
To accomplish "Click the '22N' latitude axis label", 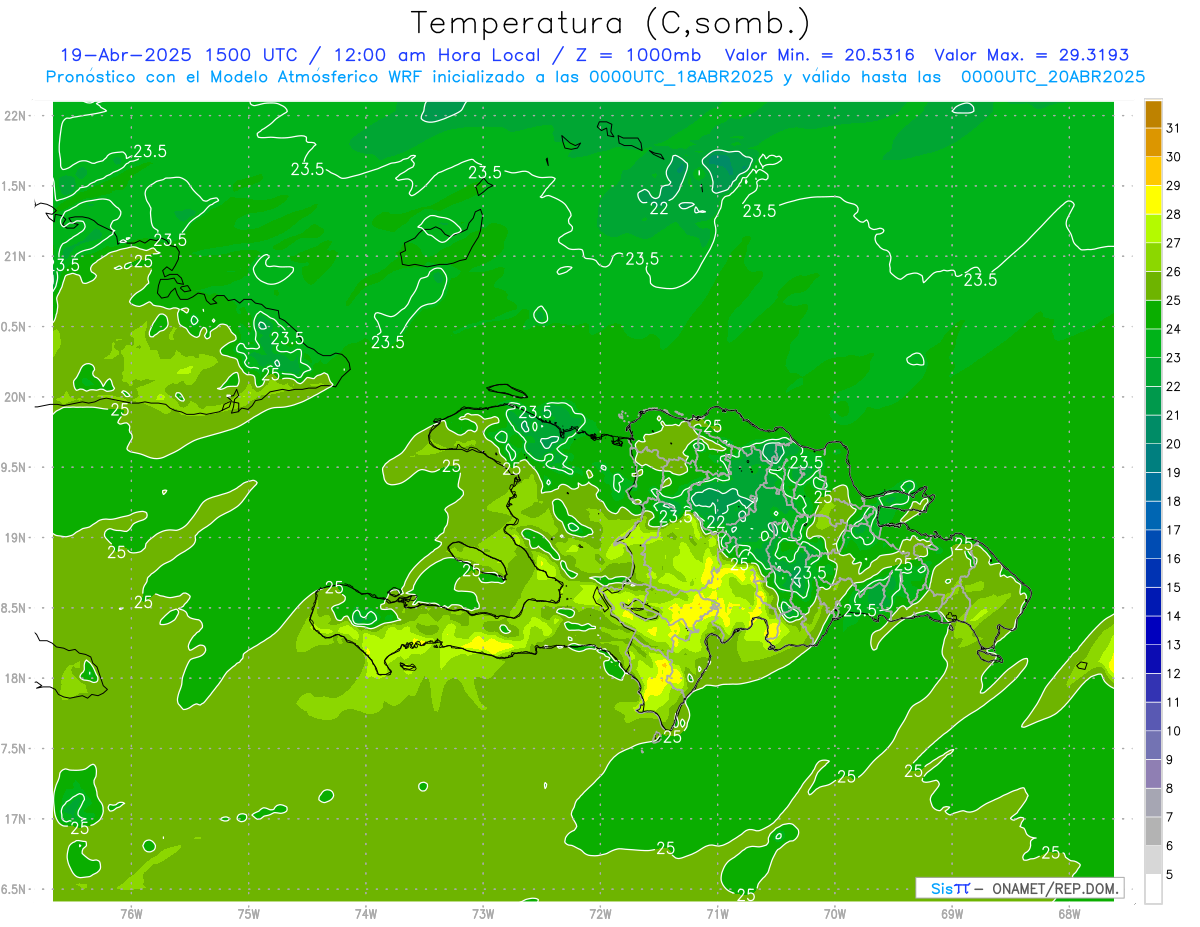I will click(x=14, y=116).
